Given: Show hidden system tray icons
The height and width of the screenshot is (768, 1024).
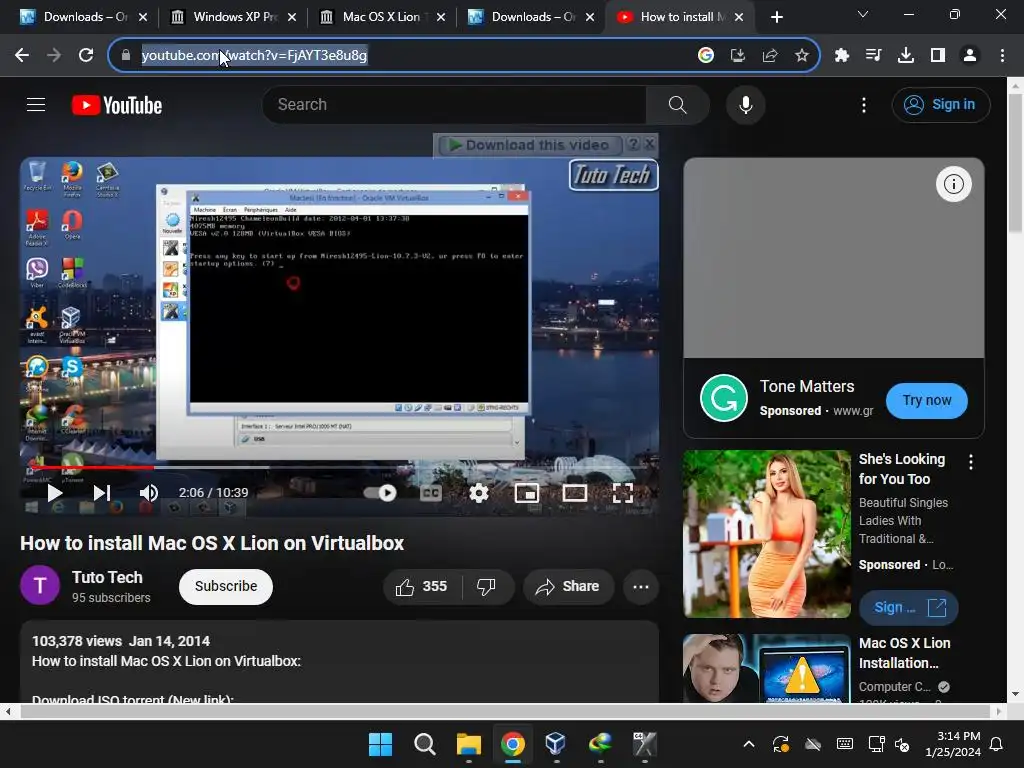Looking at the screenshot, I should pyautogui.click(x=749, y=744).
